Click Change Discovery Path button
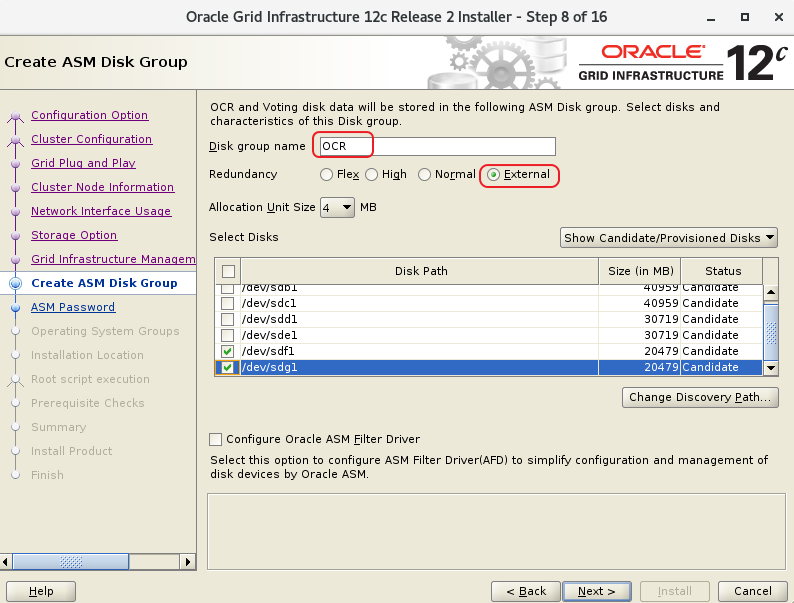Screen dimensions: 794x603 tap(699, 398)
